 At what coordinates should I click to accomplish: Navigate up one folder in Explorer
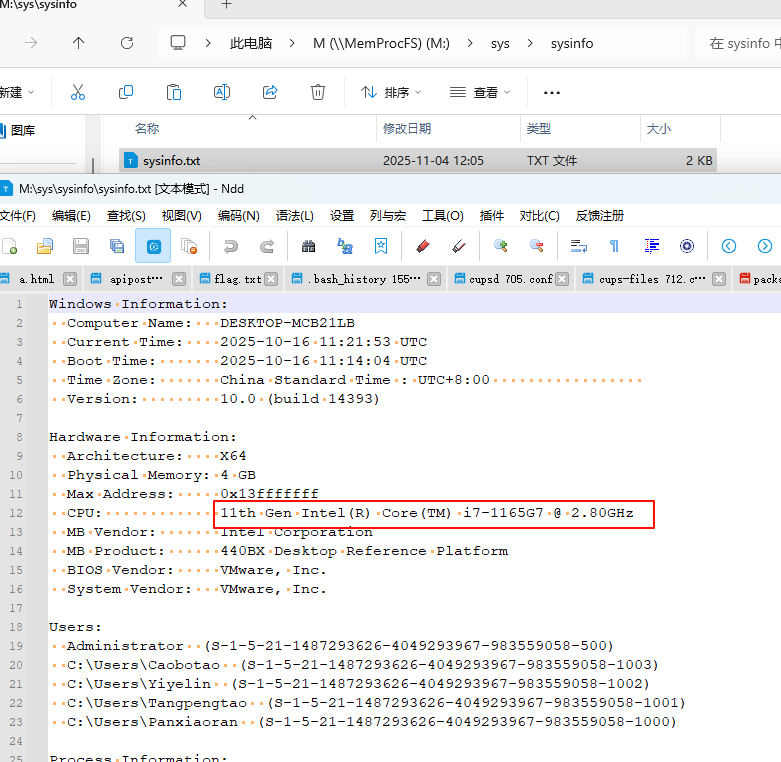79,43
